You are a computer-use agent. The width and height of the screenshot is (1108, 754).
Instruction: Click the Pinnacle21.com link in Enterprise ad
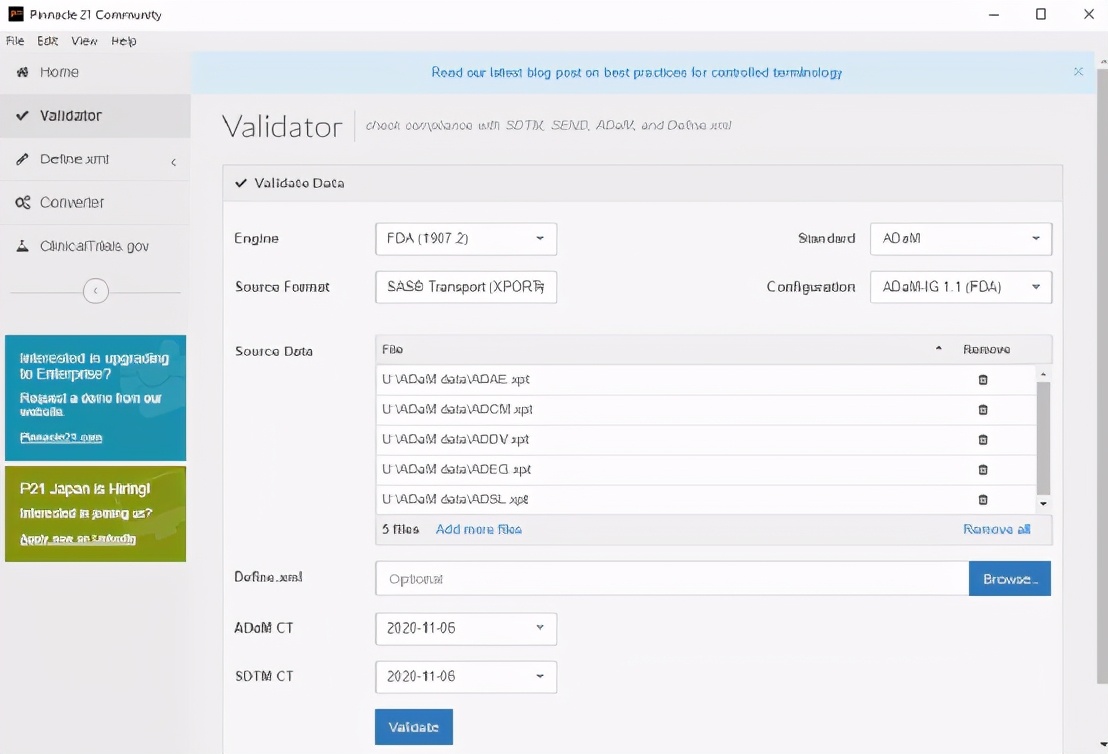pyautogui.click(x=61, y=437)
